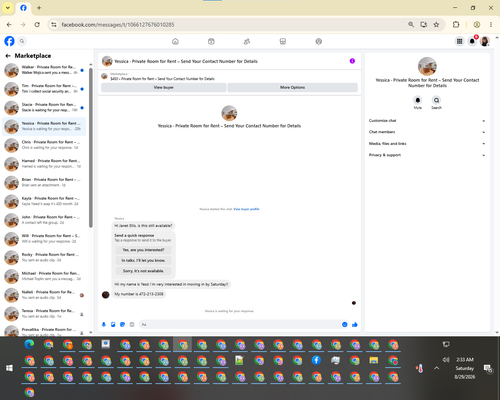The image size is (500, 400).
Task: Show hidden system tray icons chevron
Action: pos(437,368)
